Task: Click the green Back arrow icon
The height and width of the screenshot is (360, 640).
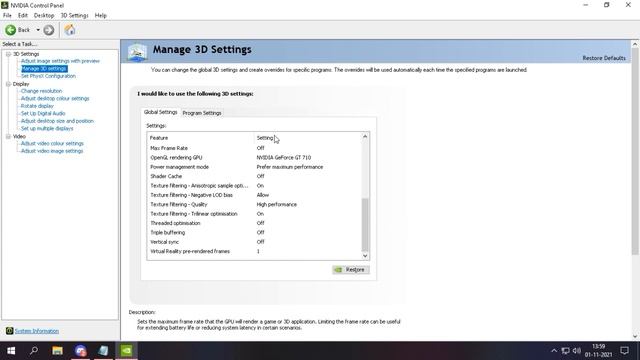Action: (11, 30)
